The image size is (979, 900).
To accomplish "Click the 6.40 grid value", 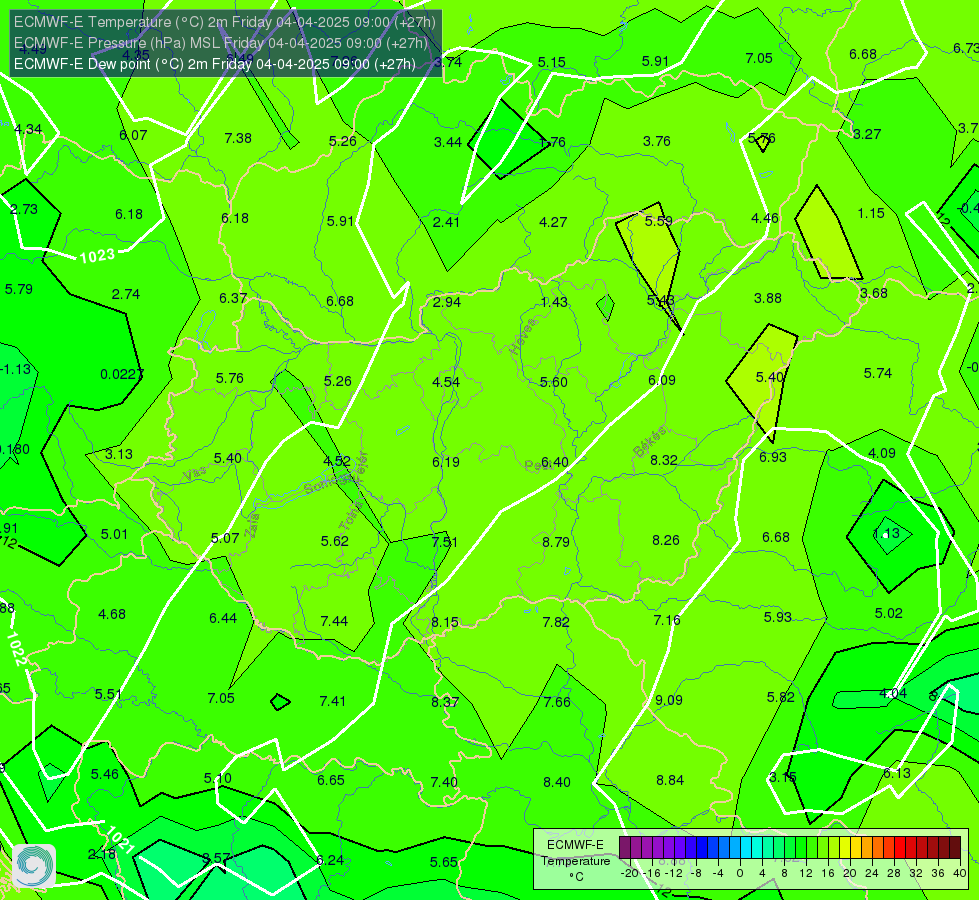I will click(x=554, y=462).
